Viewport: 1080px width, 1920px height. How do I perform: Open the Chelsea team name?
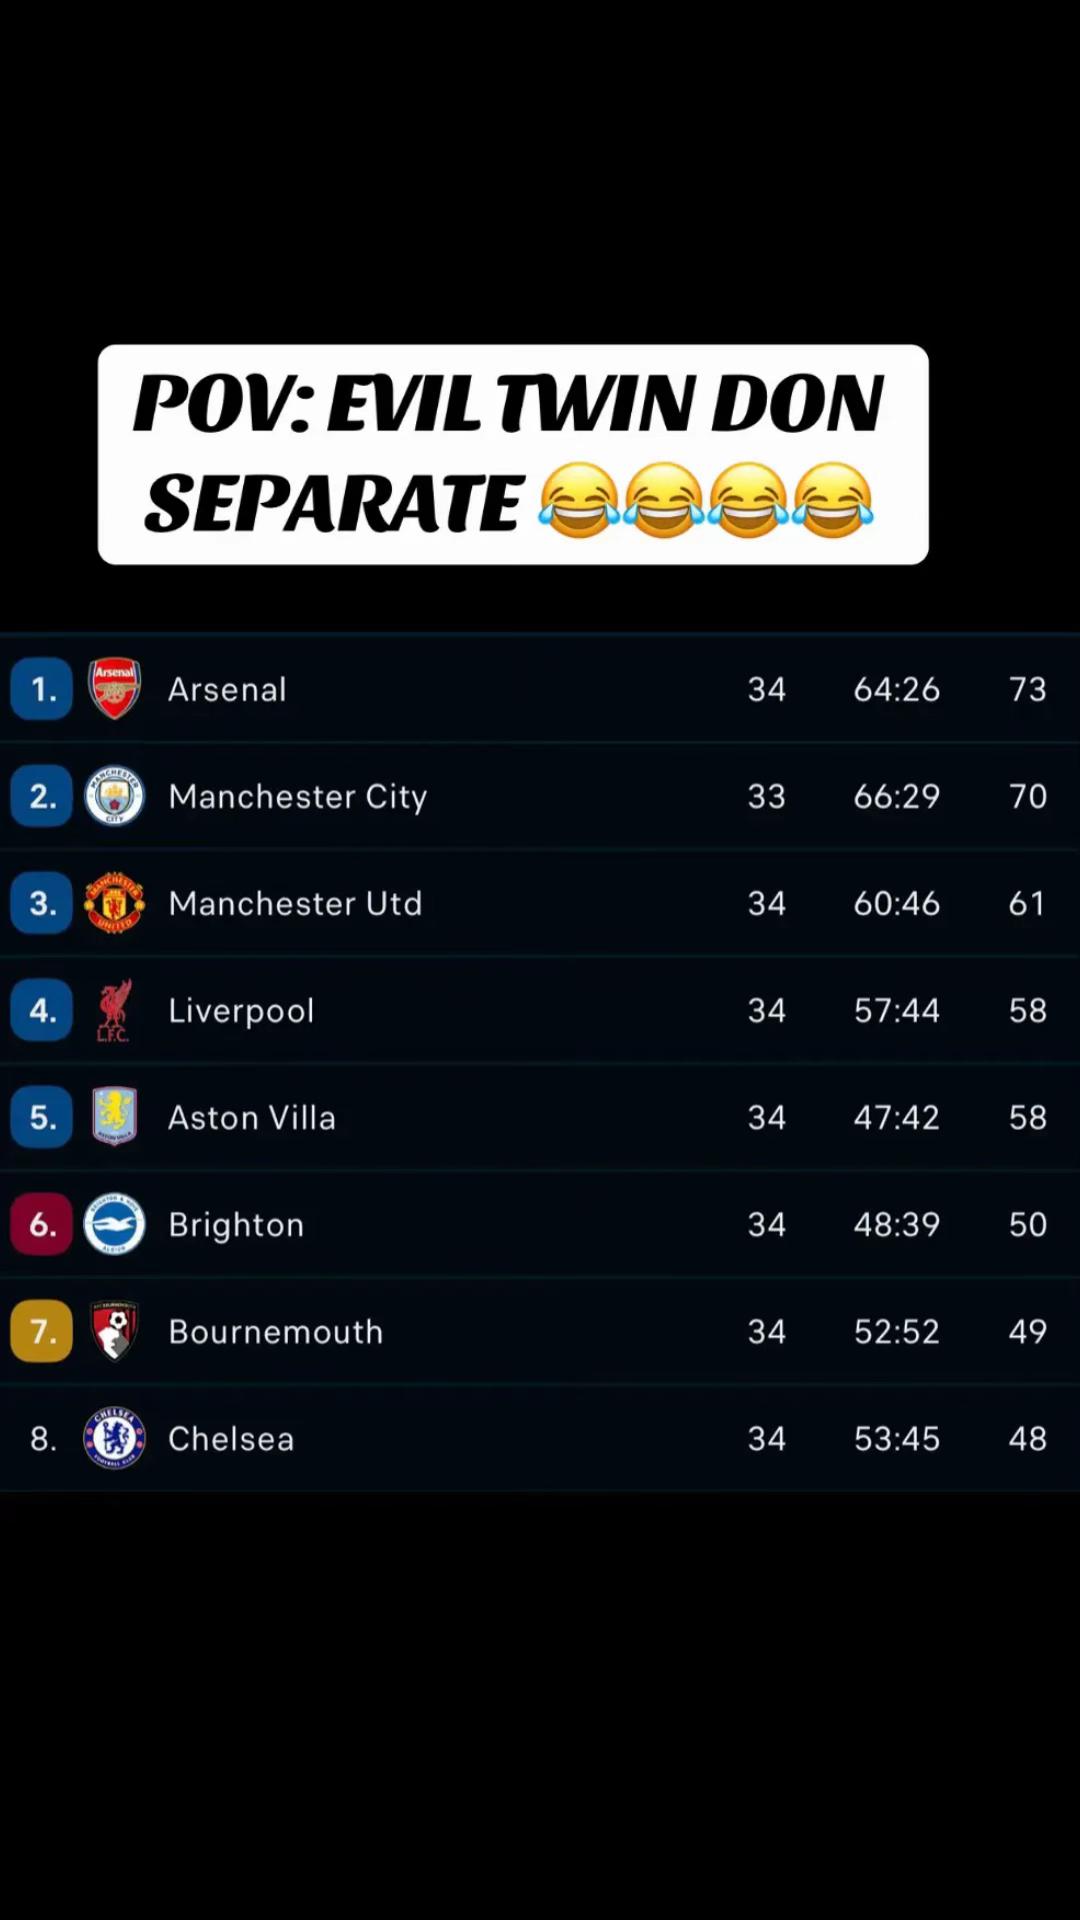[231, 1439]
